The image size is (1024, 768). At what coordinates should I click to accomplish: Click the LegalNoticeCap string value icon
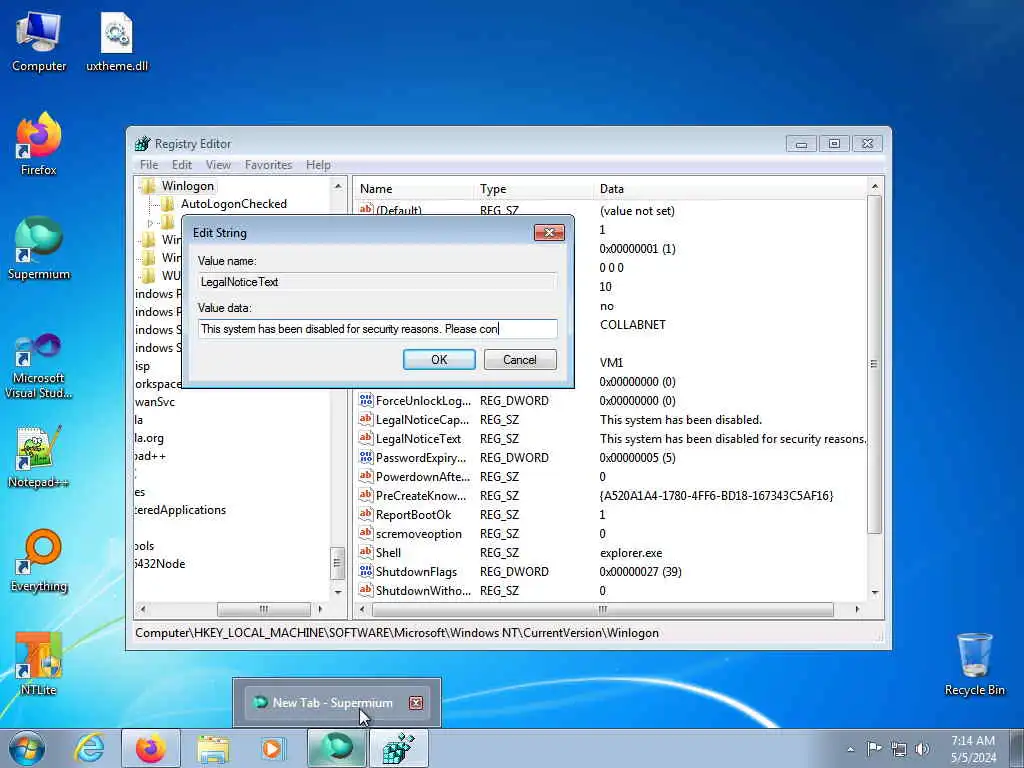[366, 419]
